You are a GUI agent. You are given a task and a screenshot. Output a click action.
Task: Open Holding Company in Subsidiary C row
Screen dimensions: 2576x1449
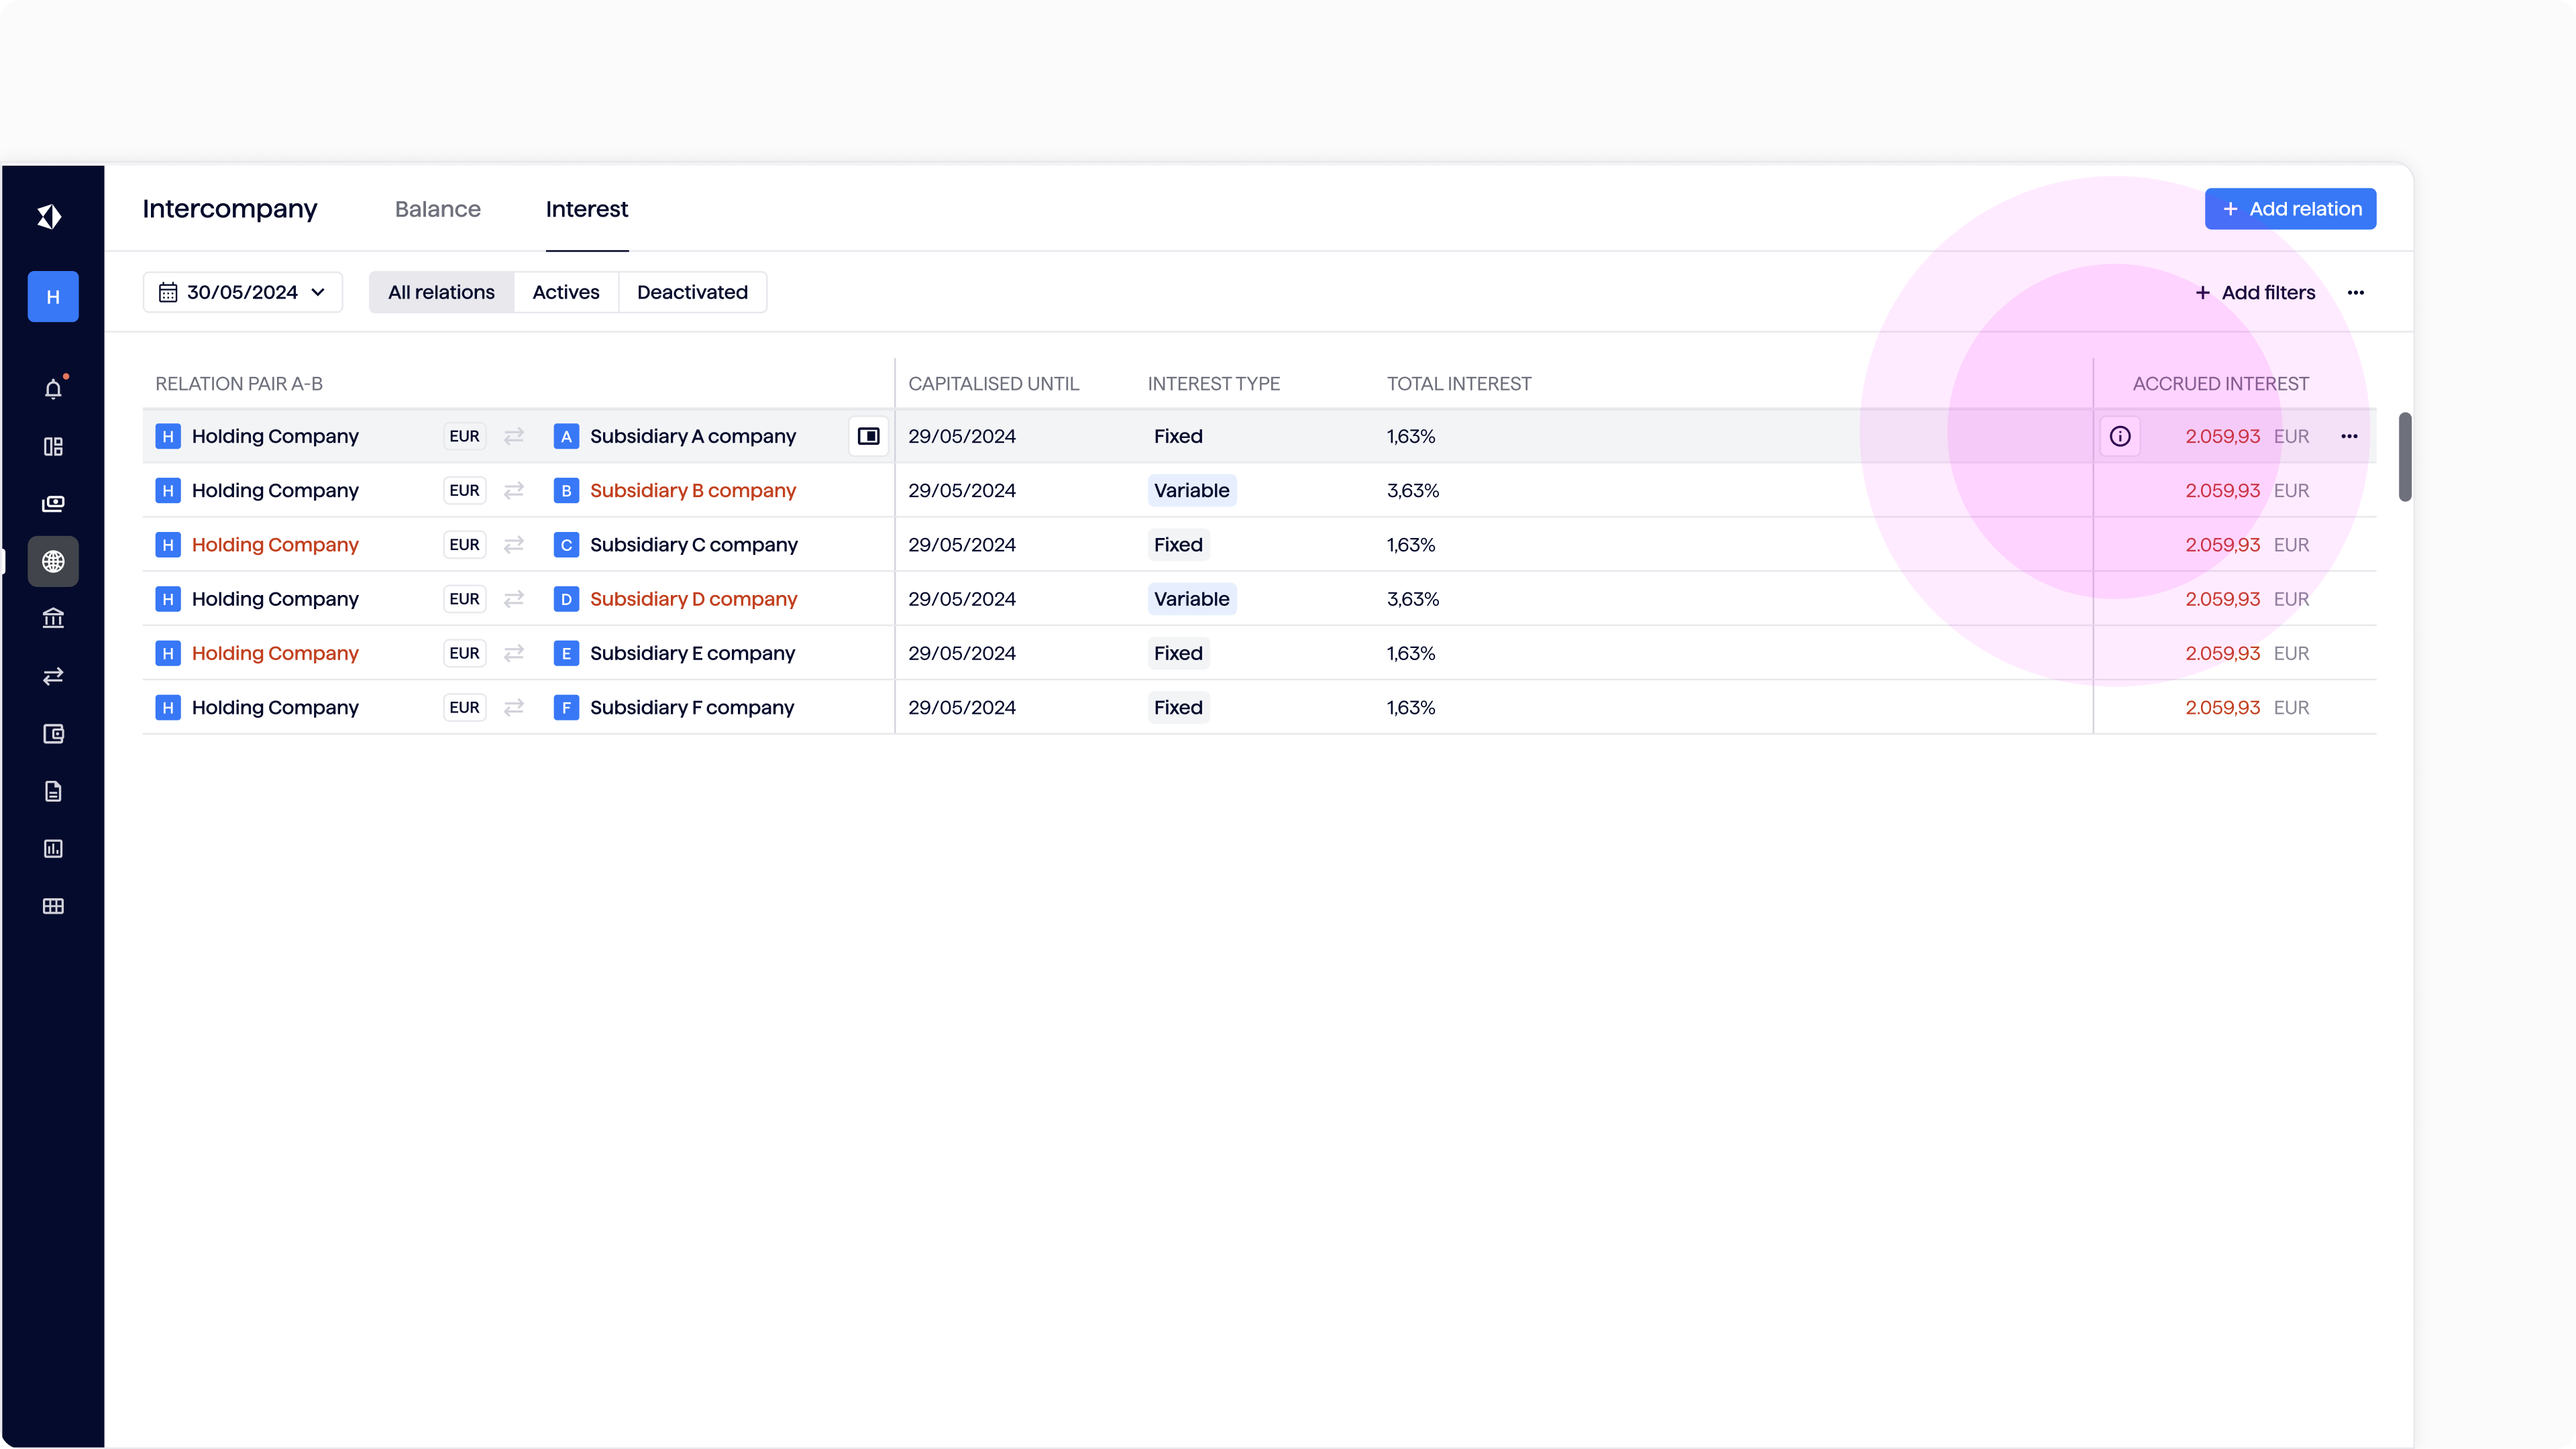tap(275, 545)
